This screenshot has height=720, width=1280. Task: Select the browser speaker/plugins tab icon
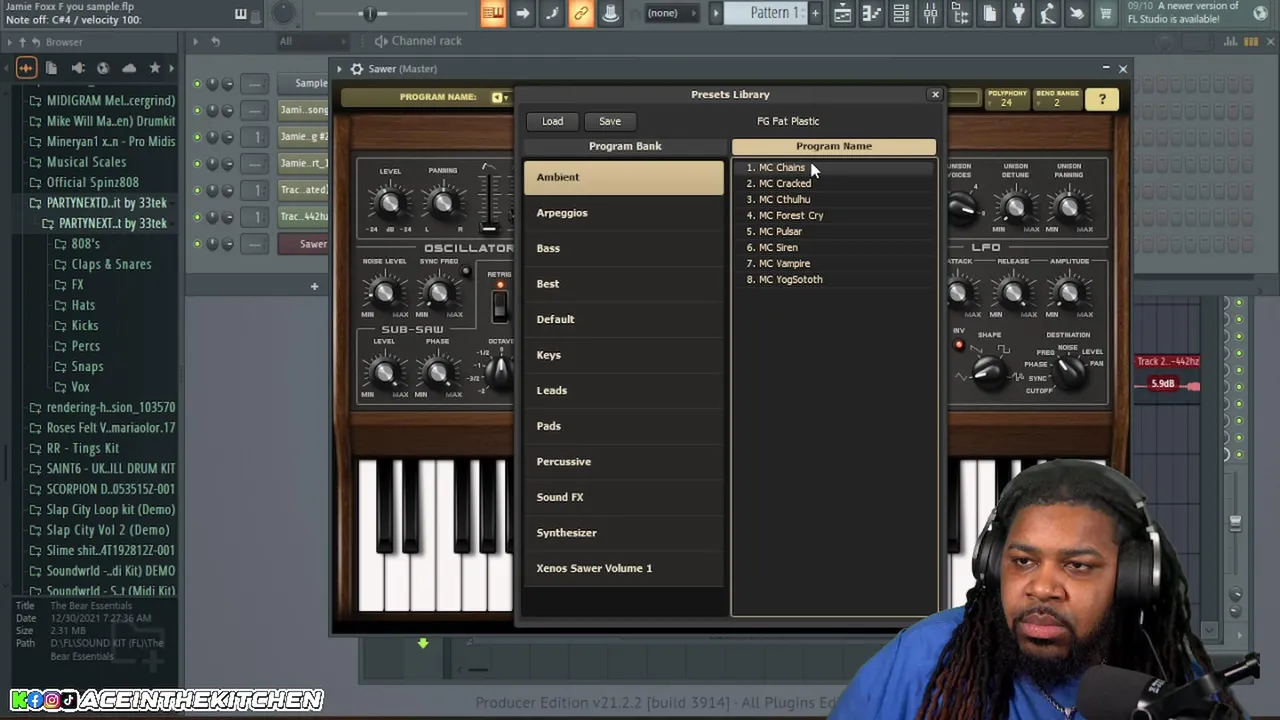[77, 68]
